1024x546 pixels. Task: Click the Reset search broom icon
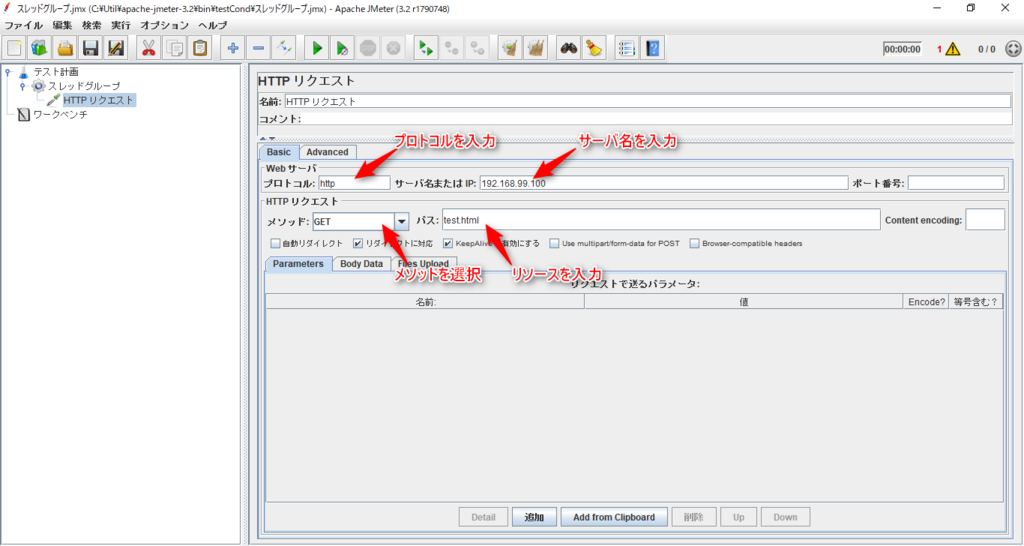coord(594,48)
